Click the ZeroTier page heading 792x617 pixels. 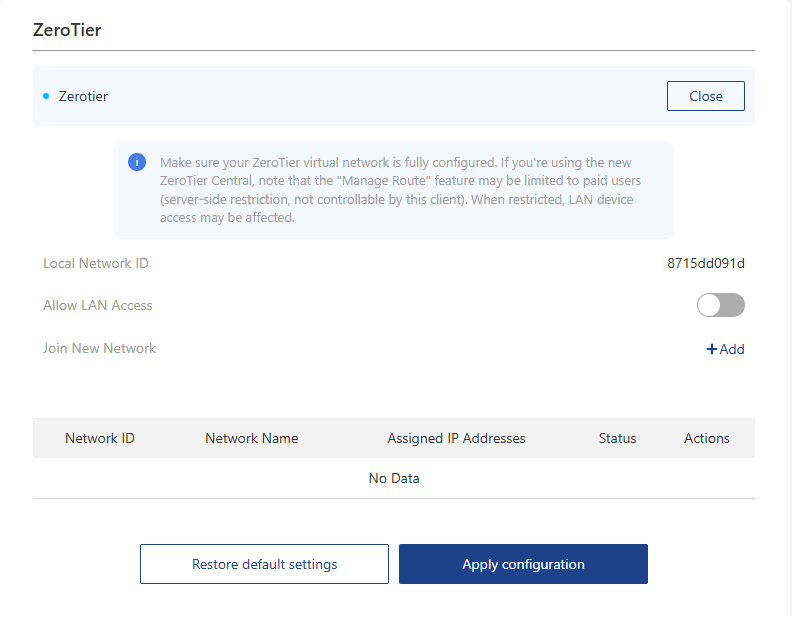pyautogui.click(x=67, y=30)
